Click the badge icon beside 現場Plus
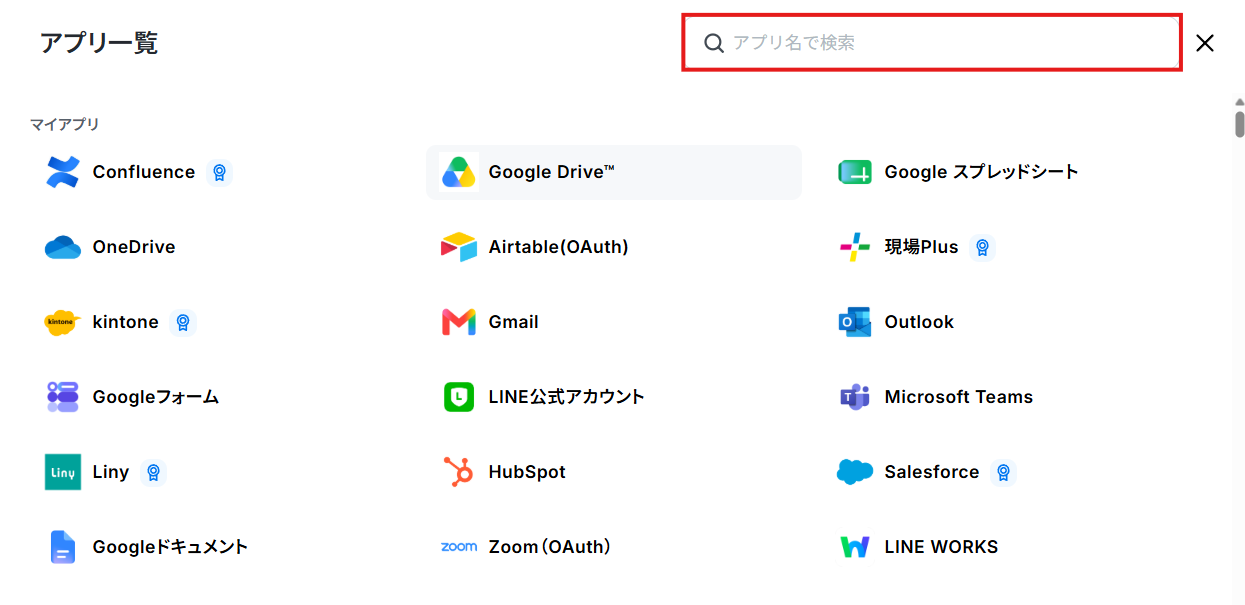 (983, 247)
